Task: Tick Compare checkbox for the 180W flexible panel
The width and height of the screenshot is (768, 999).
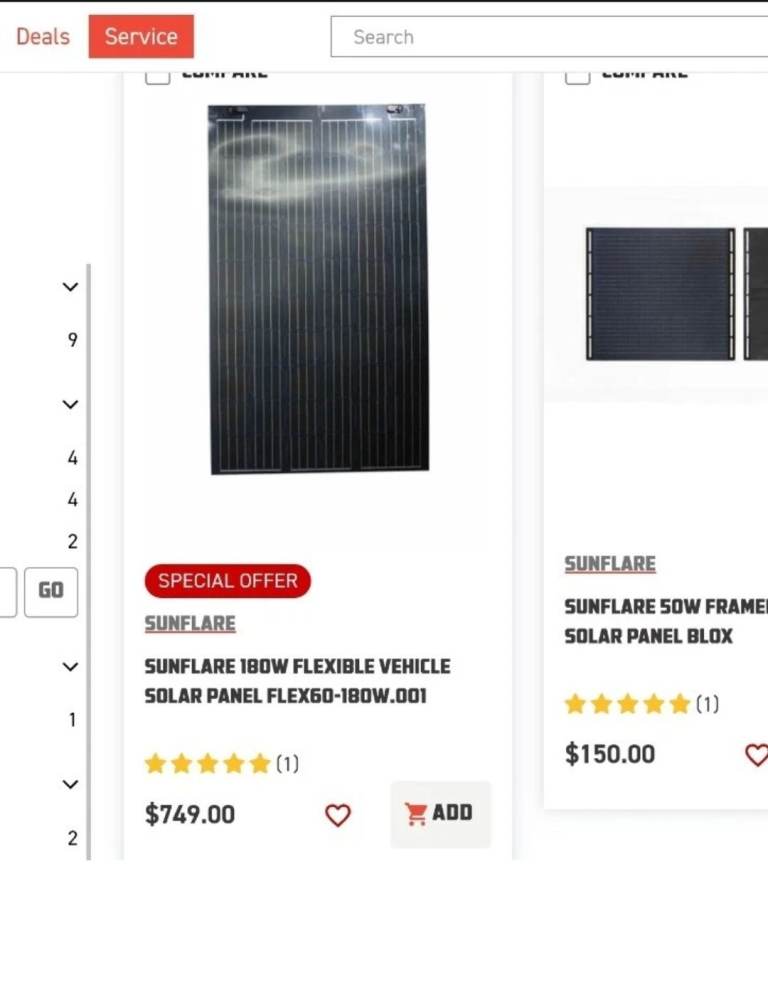Action: 158,74
